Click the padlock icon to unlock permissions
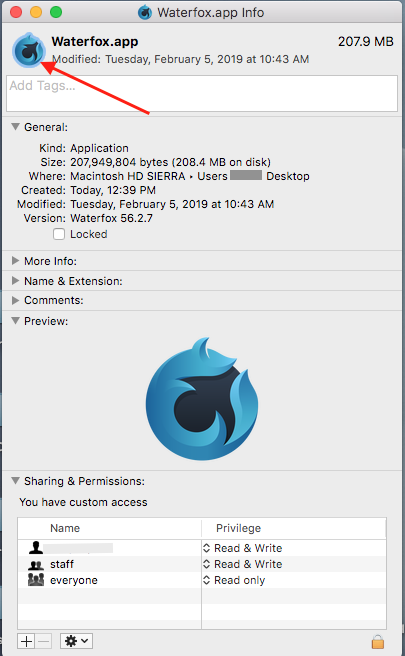The height and width of the screenshot is (656, 405). tap(378, 641)
